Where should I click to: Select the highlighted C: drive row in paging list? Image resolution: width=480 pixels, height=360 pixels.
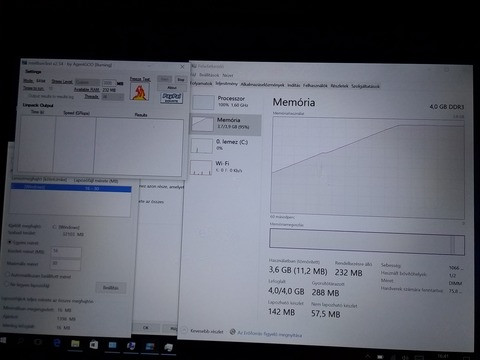click(71, 188)
